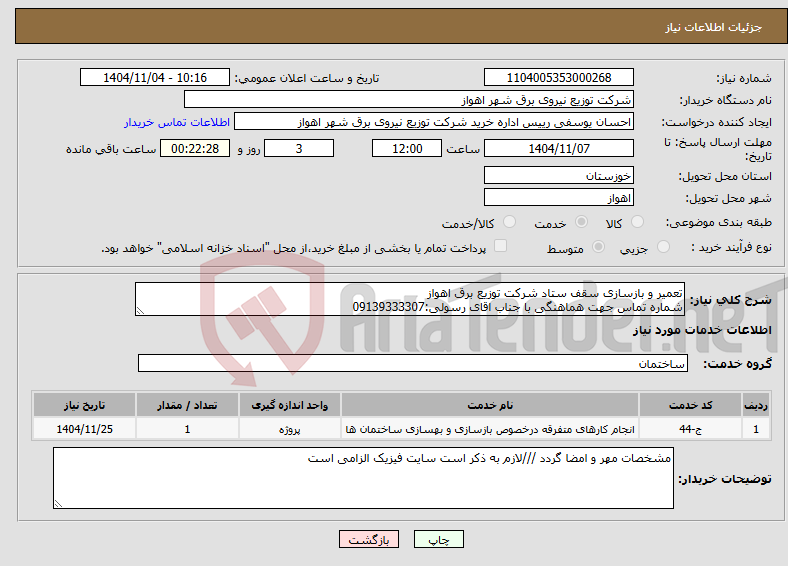788x566 pixels.
Task: Click the گروه خدمت label
Action: 737,363
